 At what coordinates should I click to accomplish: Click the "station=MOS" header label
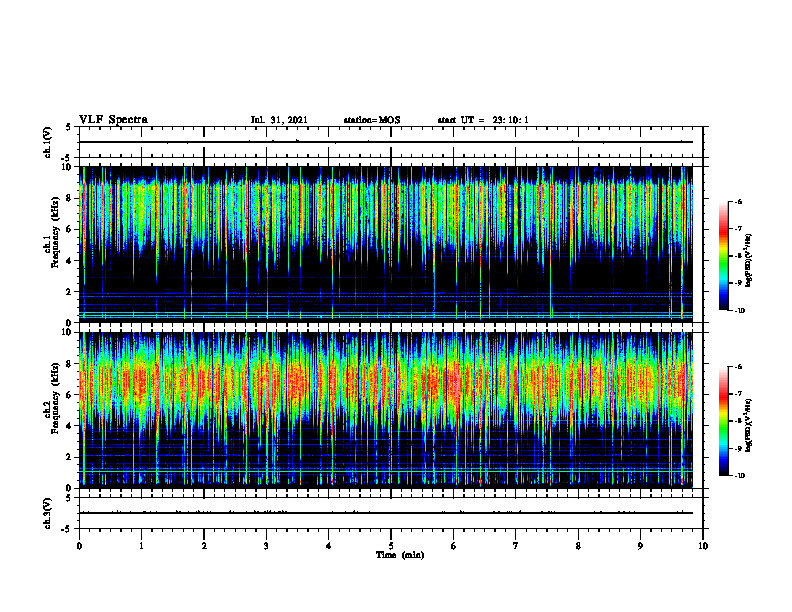click(x=372, y=120)
